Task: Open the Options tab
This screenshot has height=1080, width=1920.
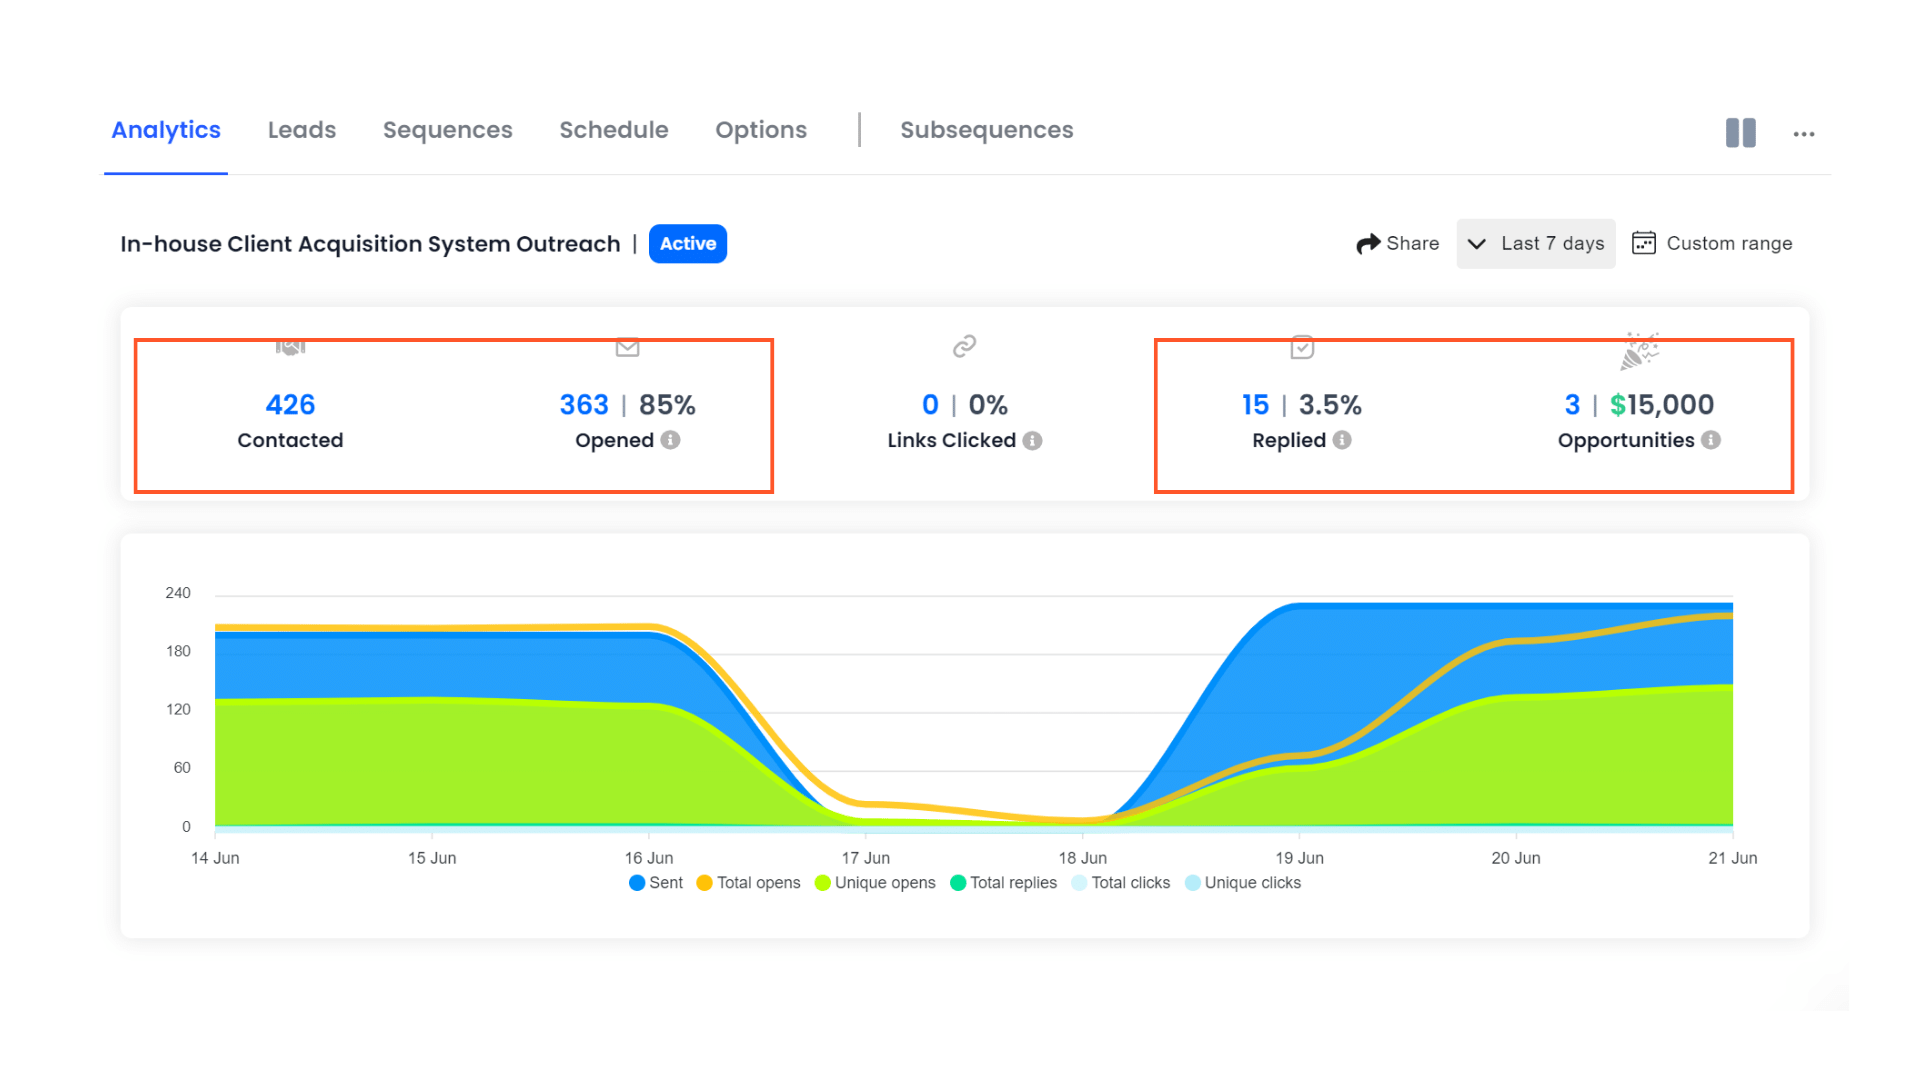Action: point(761,130)
